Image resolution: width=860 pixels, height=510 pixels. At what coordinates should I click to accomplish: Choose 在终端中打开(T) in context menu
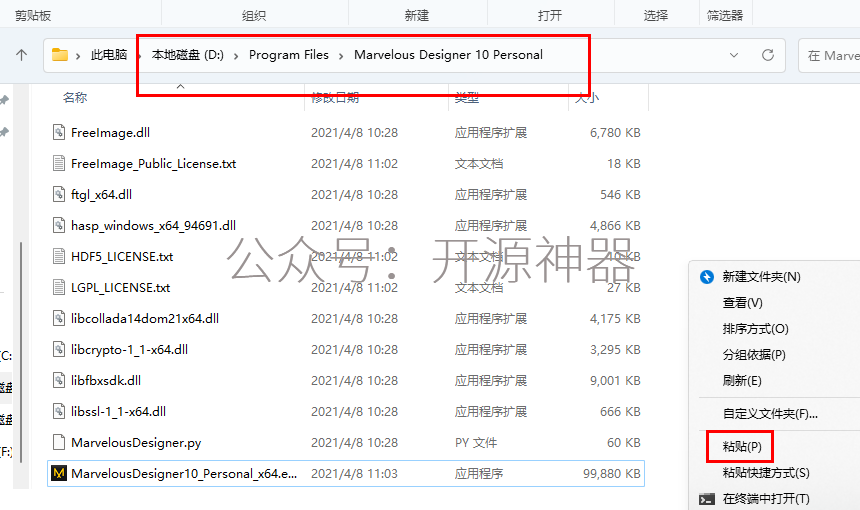(766, 498)
